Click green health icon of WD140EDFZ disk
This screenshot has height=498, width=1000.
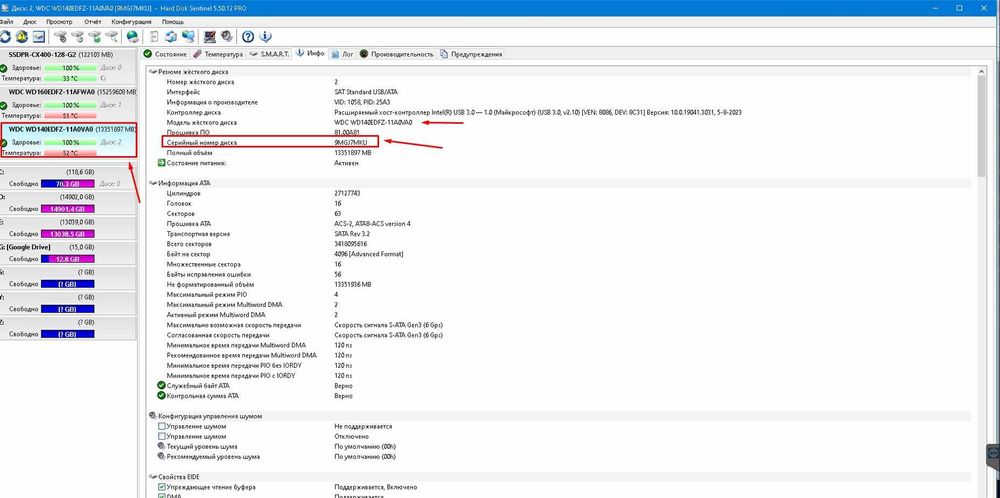point(4,143)
